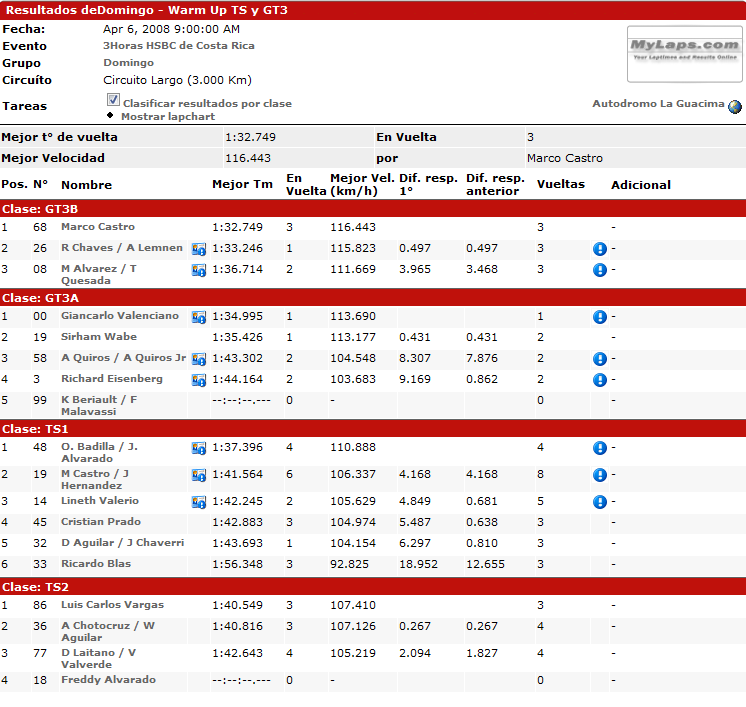Click blue info icon in R Chaves row
Viewport: 746px width, 707px height.
pos(600,249)
